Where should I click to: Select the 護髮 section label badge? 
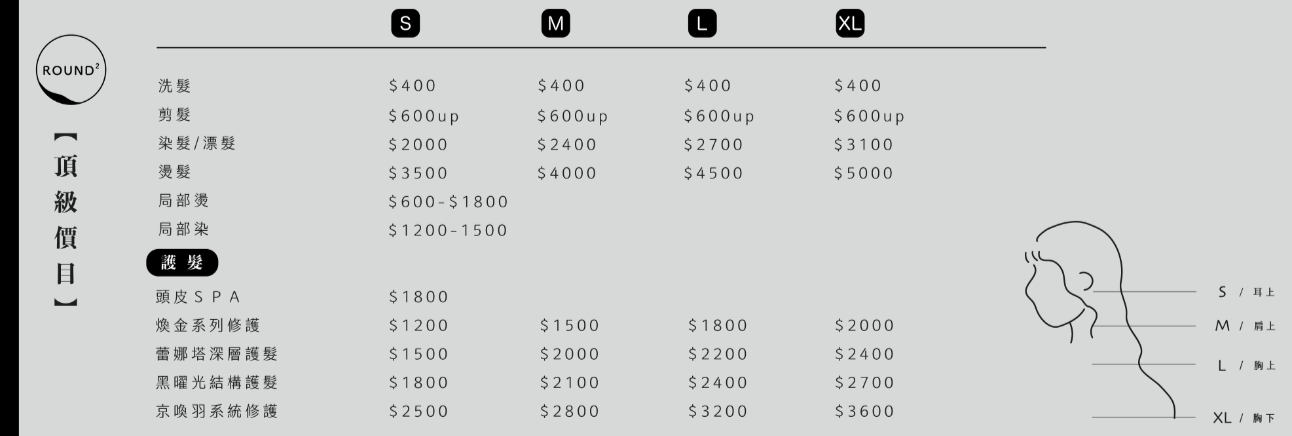(182, 263)
